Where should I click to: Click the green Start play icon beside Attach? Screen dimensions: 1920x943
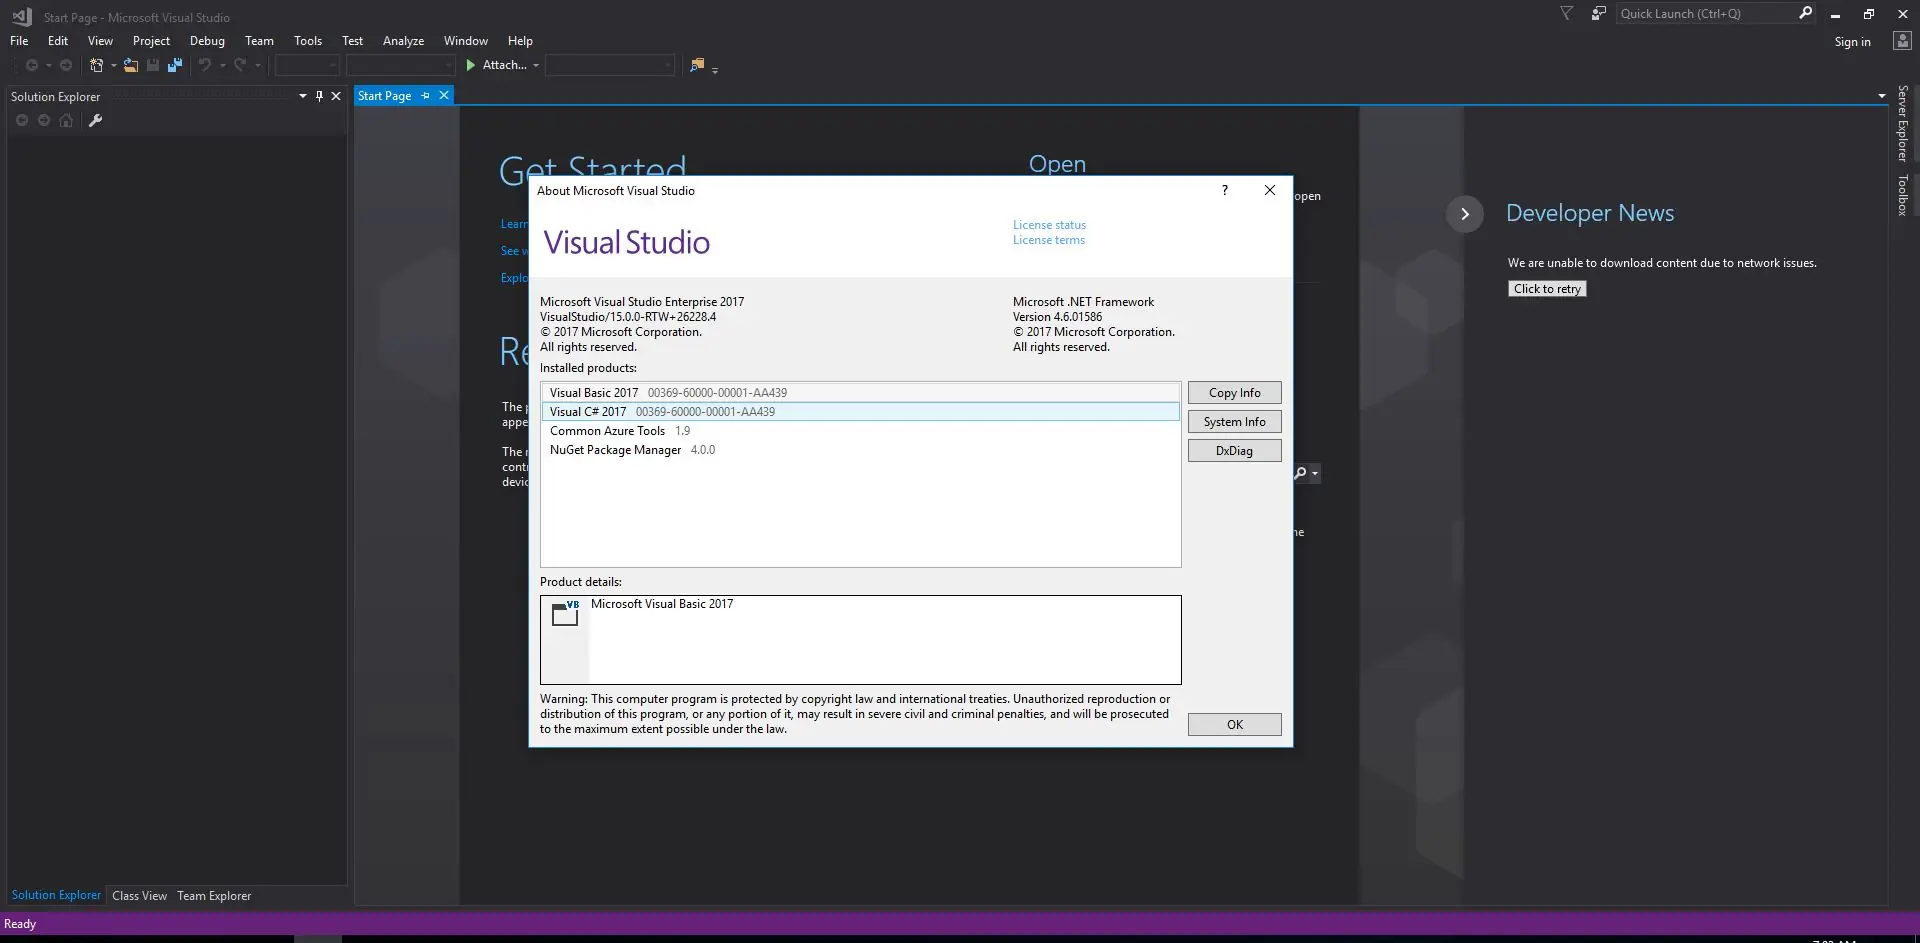pyautogui.click(x=470, y=65)
